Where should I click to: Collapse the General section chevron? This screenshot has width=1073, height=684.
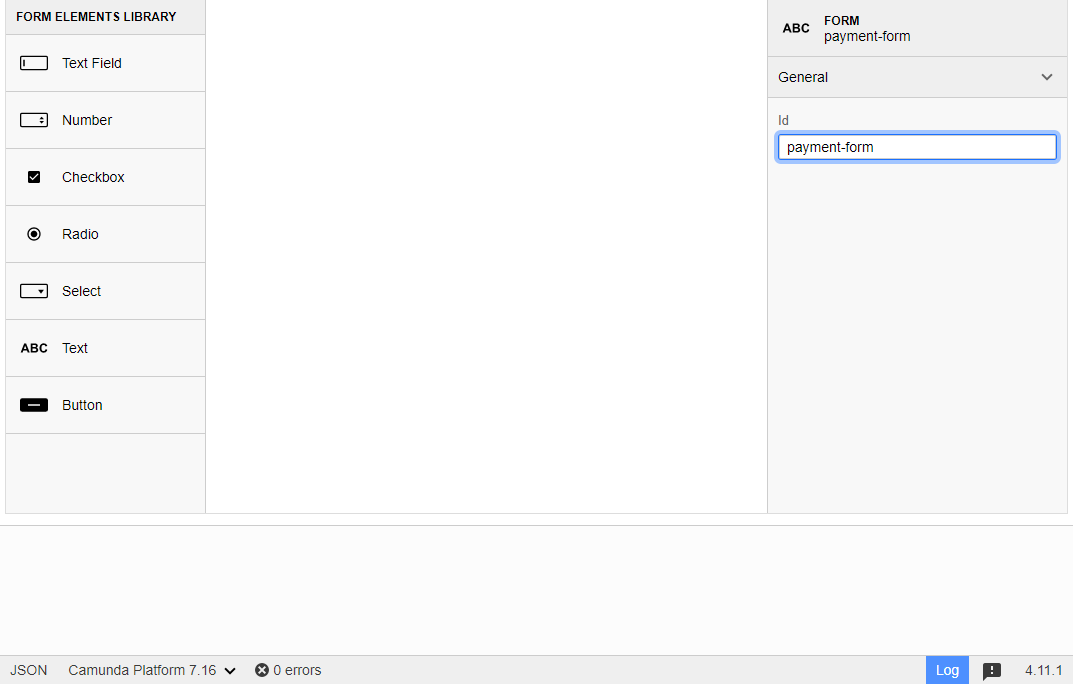[1047, 77]
